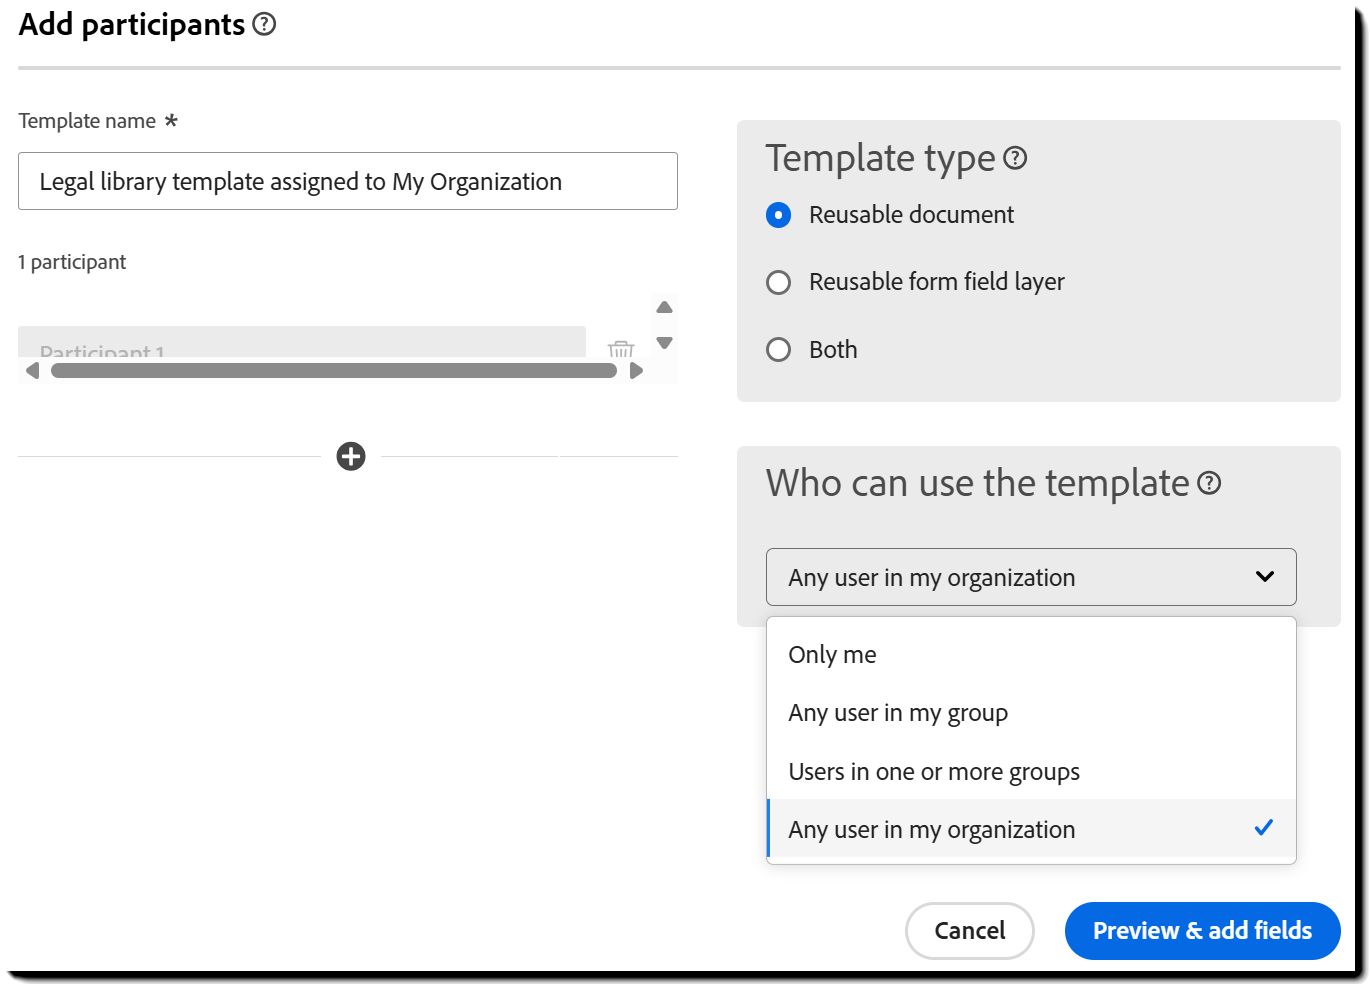Select checked Any user in my organization item

coord(931,830)
